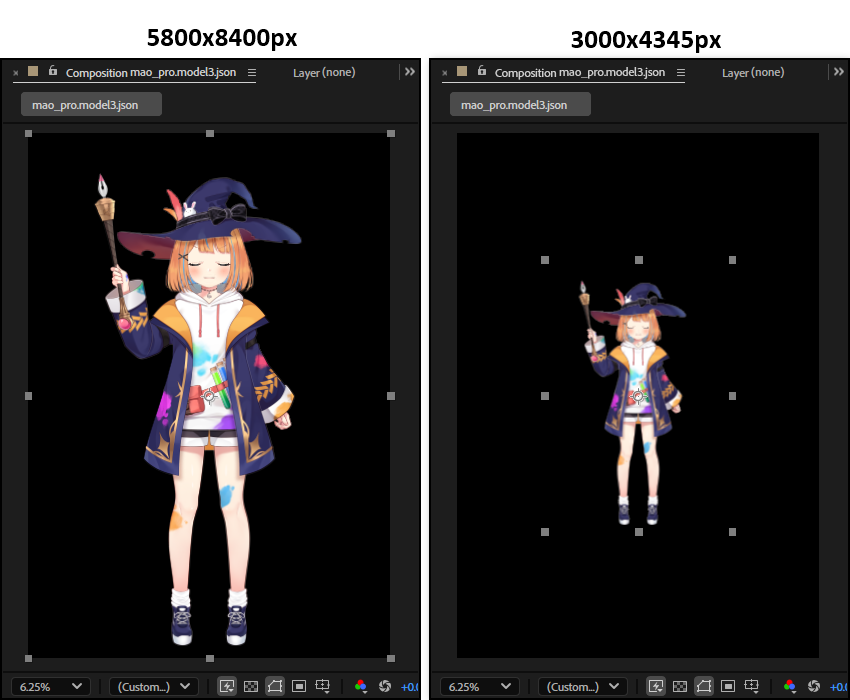The image size is (850, 700).
Task: Enable Region of Interest in right composition panel
Action: [727, 686]
